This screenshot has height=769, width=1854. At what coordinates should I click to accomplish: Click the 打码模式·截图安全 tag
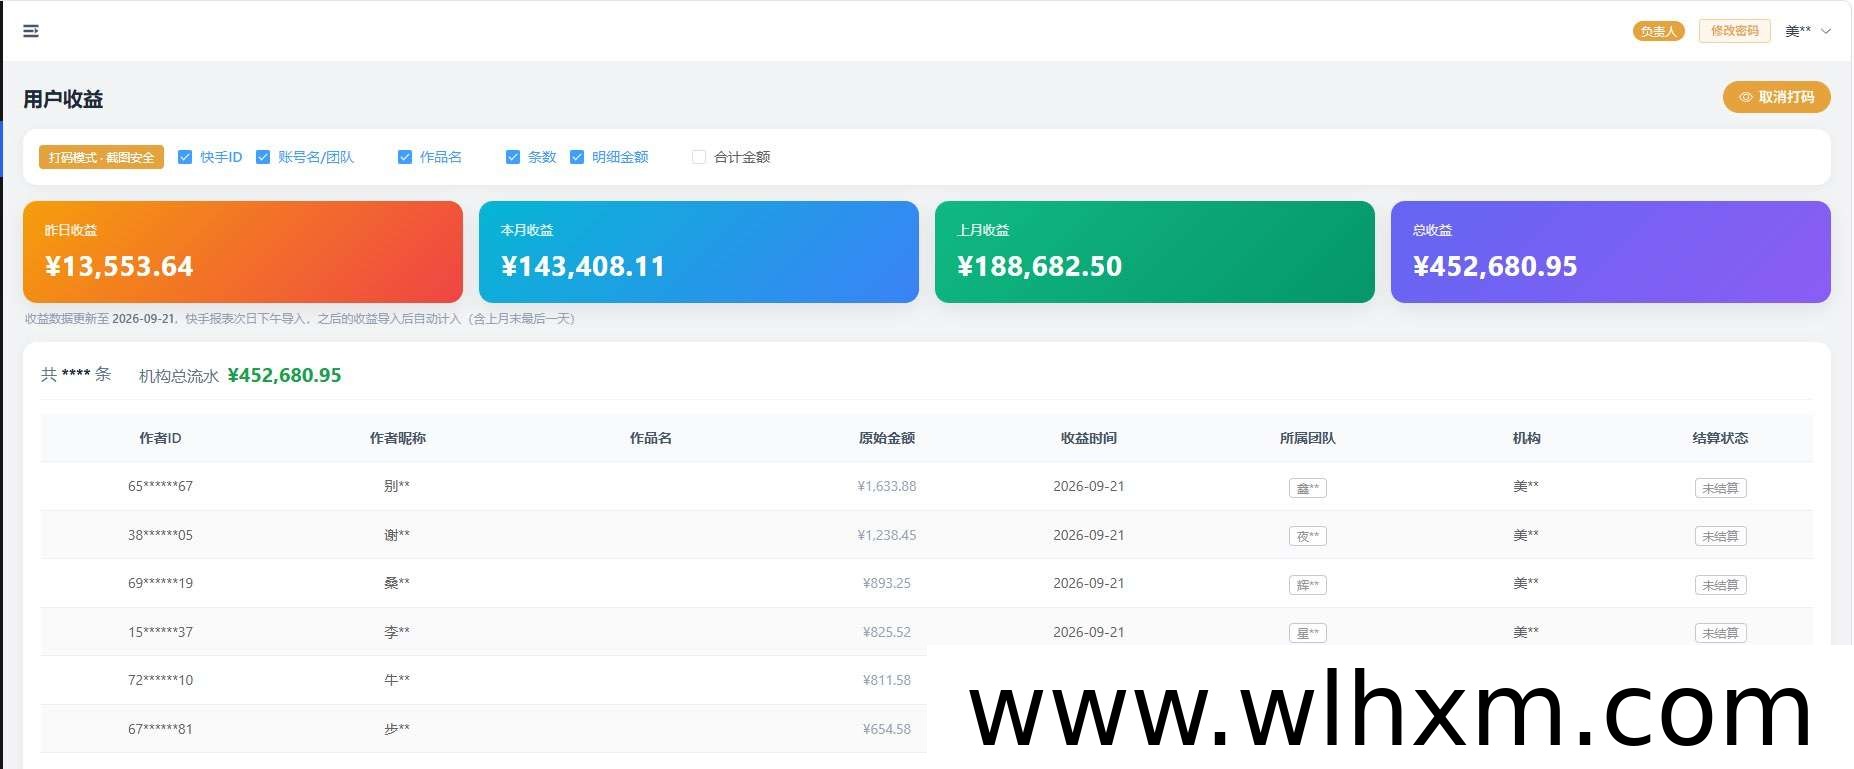click(x=101, y=157)
